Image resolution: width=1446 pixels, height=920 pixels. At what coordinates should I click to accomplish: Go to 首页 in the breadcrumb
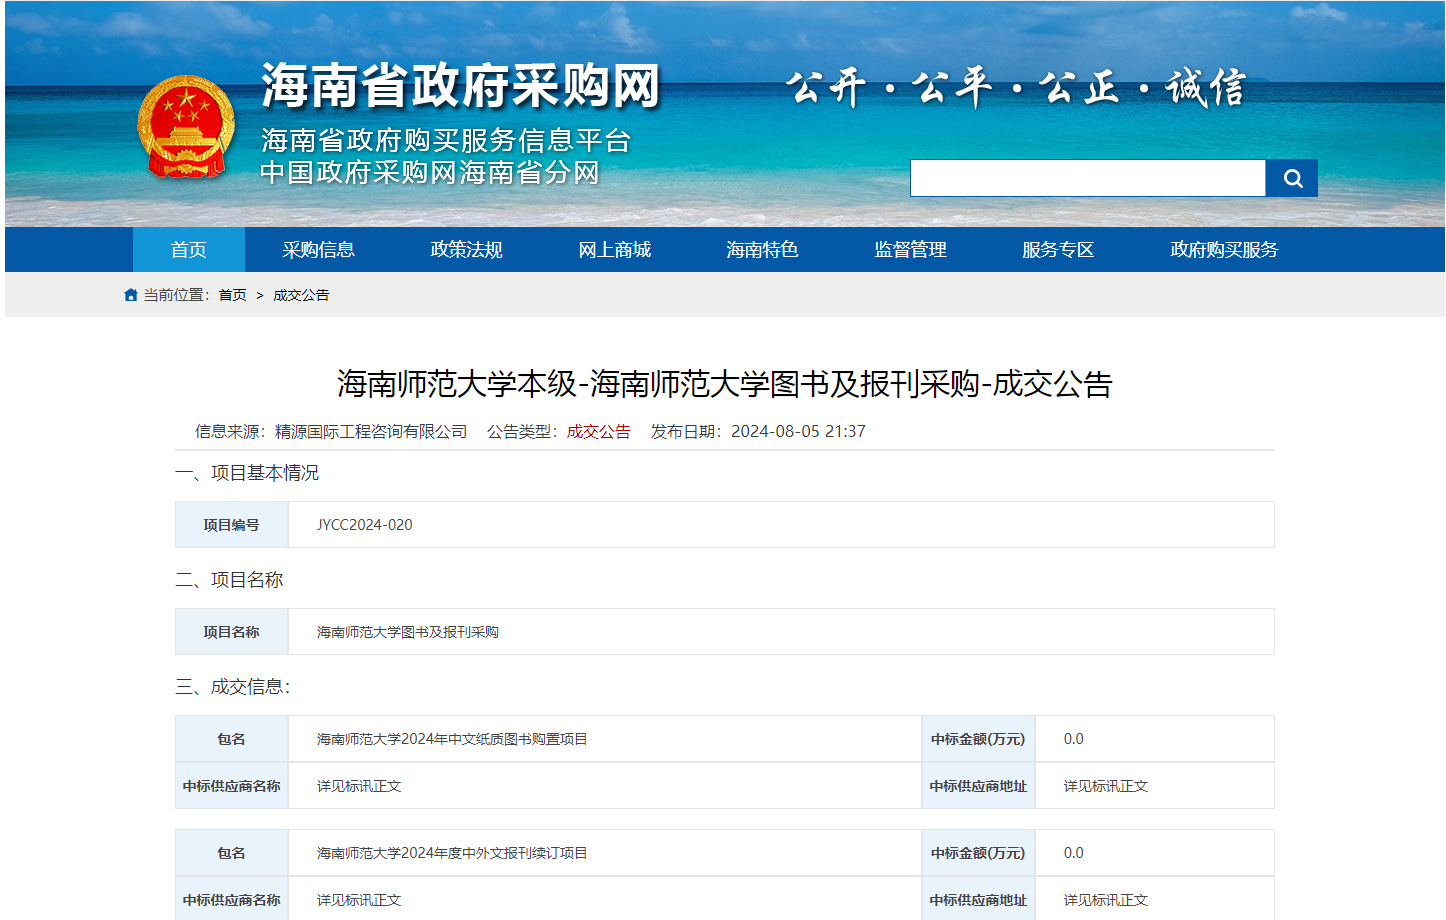tap(232, 295)
